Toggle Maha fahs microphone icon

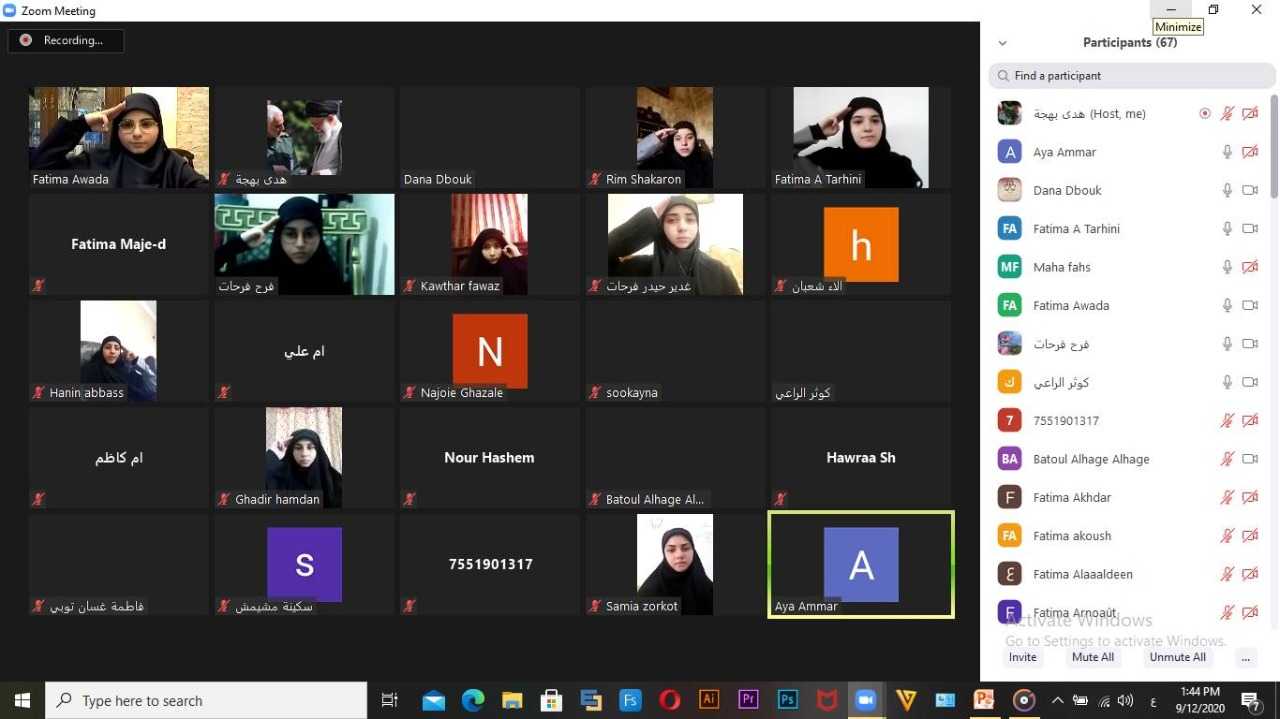[x=1227, y=267]
